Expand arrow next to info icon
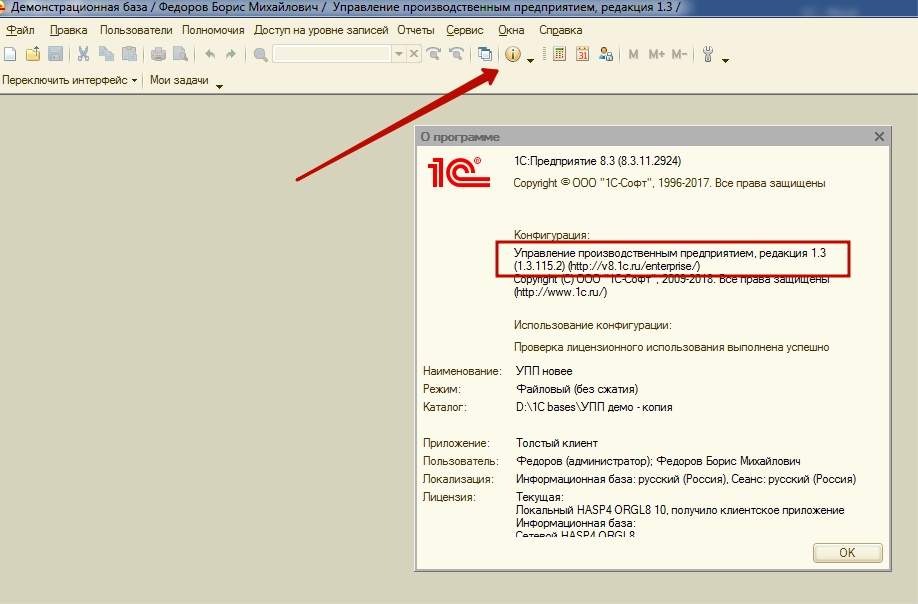The width and height of the screenshot is (918, 604). click(530, 60)
